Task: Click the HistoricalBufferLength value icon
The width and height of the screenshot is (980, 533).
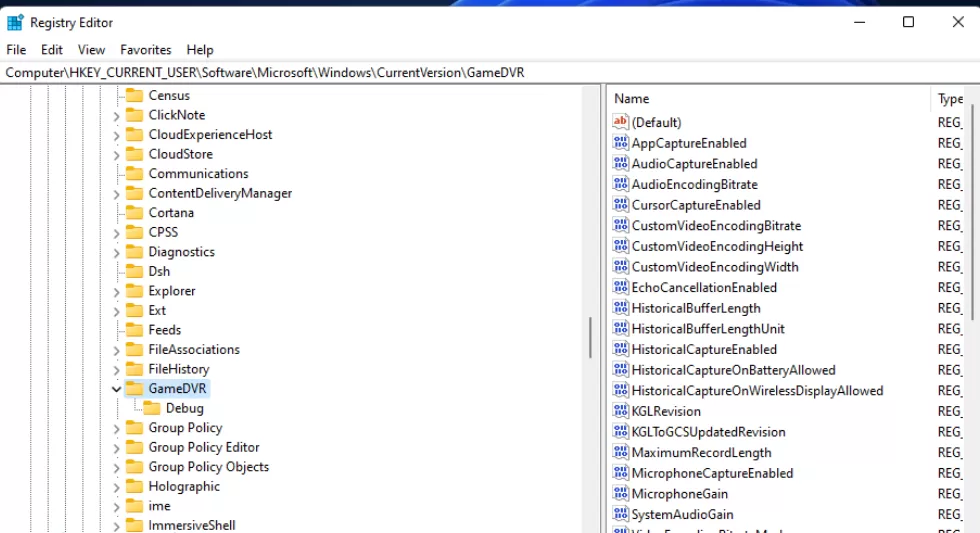Action: click(x=620, y=308)
